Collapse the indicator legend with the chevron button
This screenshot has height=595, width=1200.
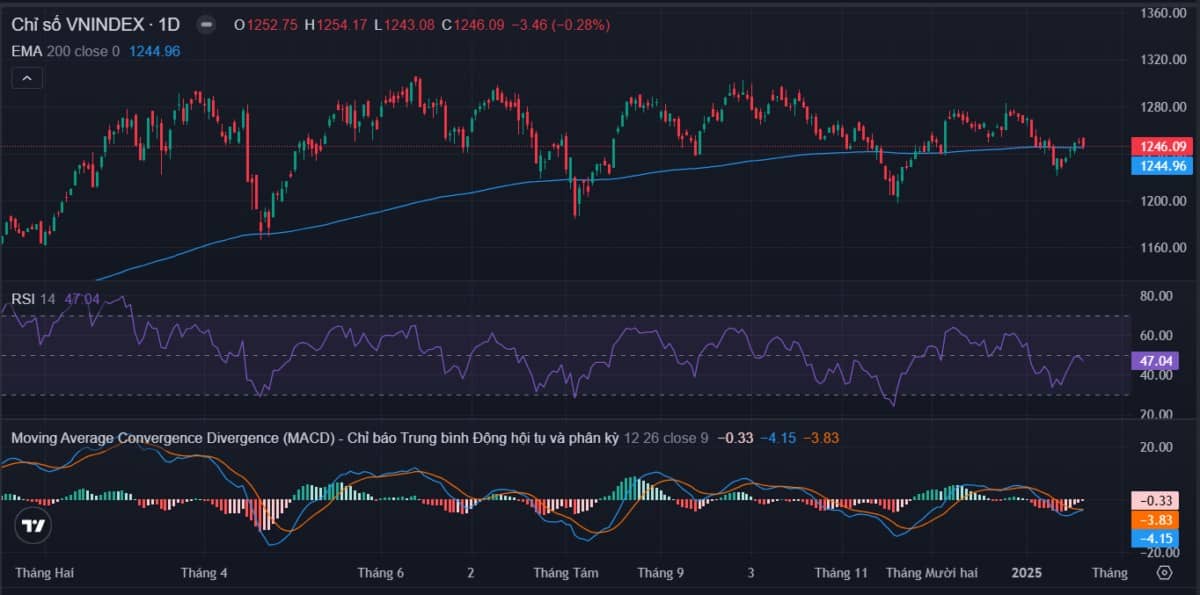click(27, 78)
